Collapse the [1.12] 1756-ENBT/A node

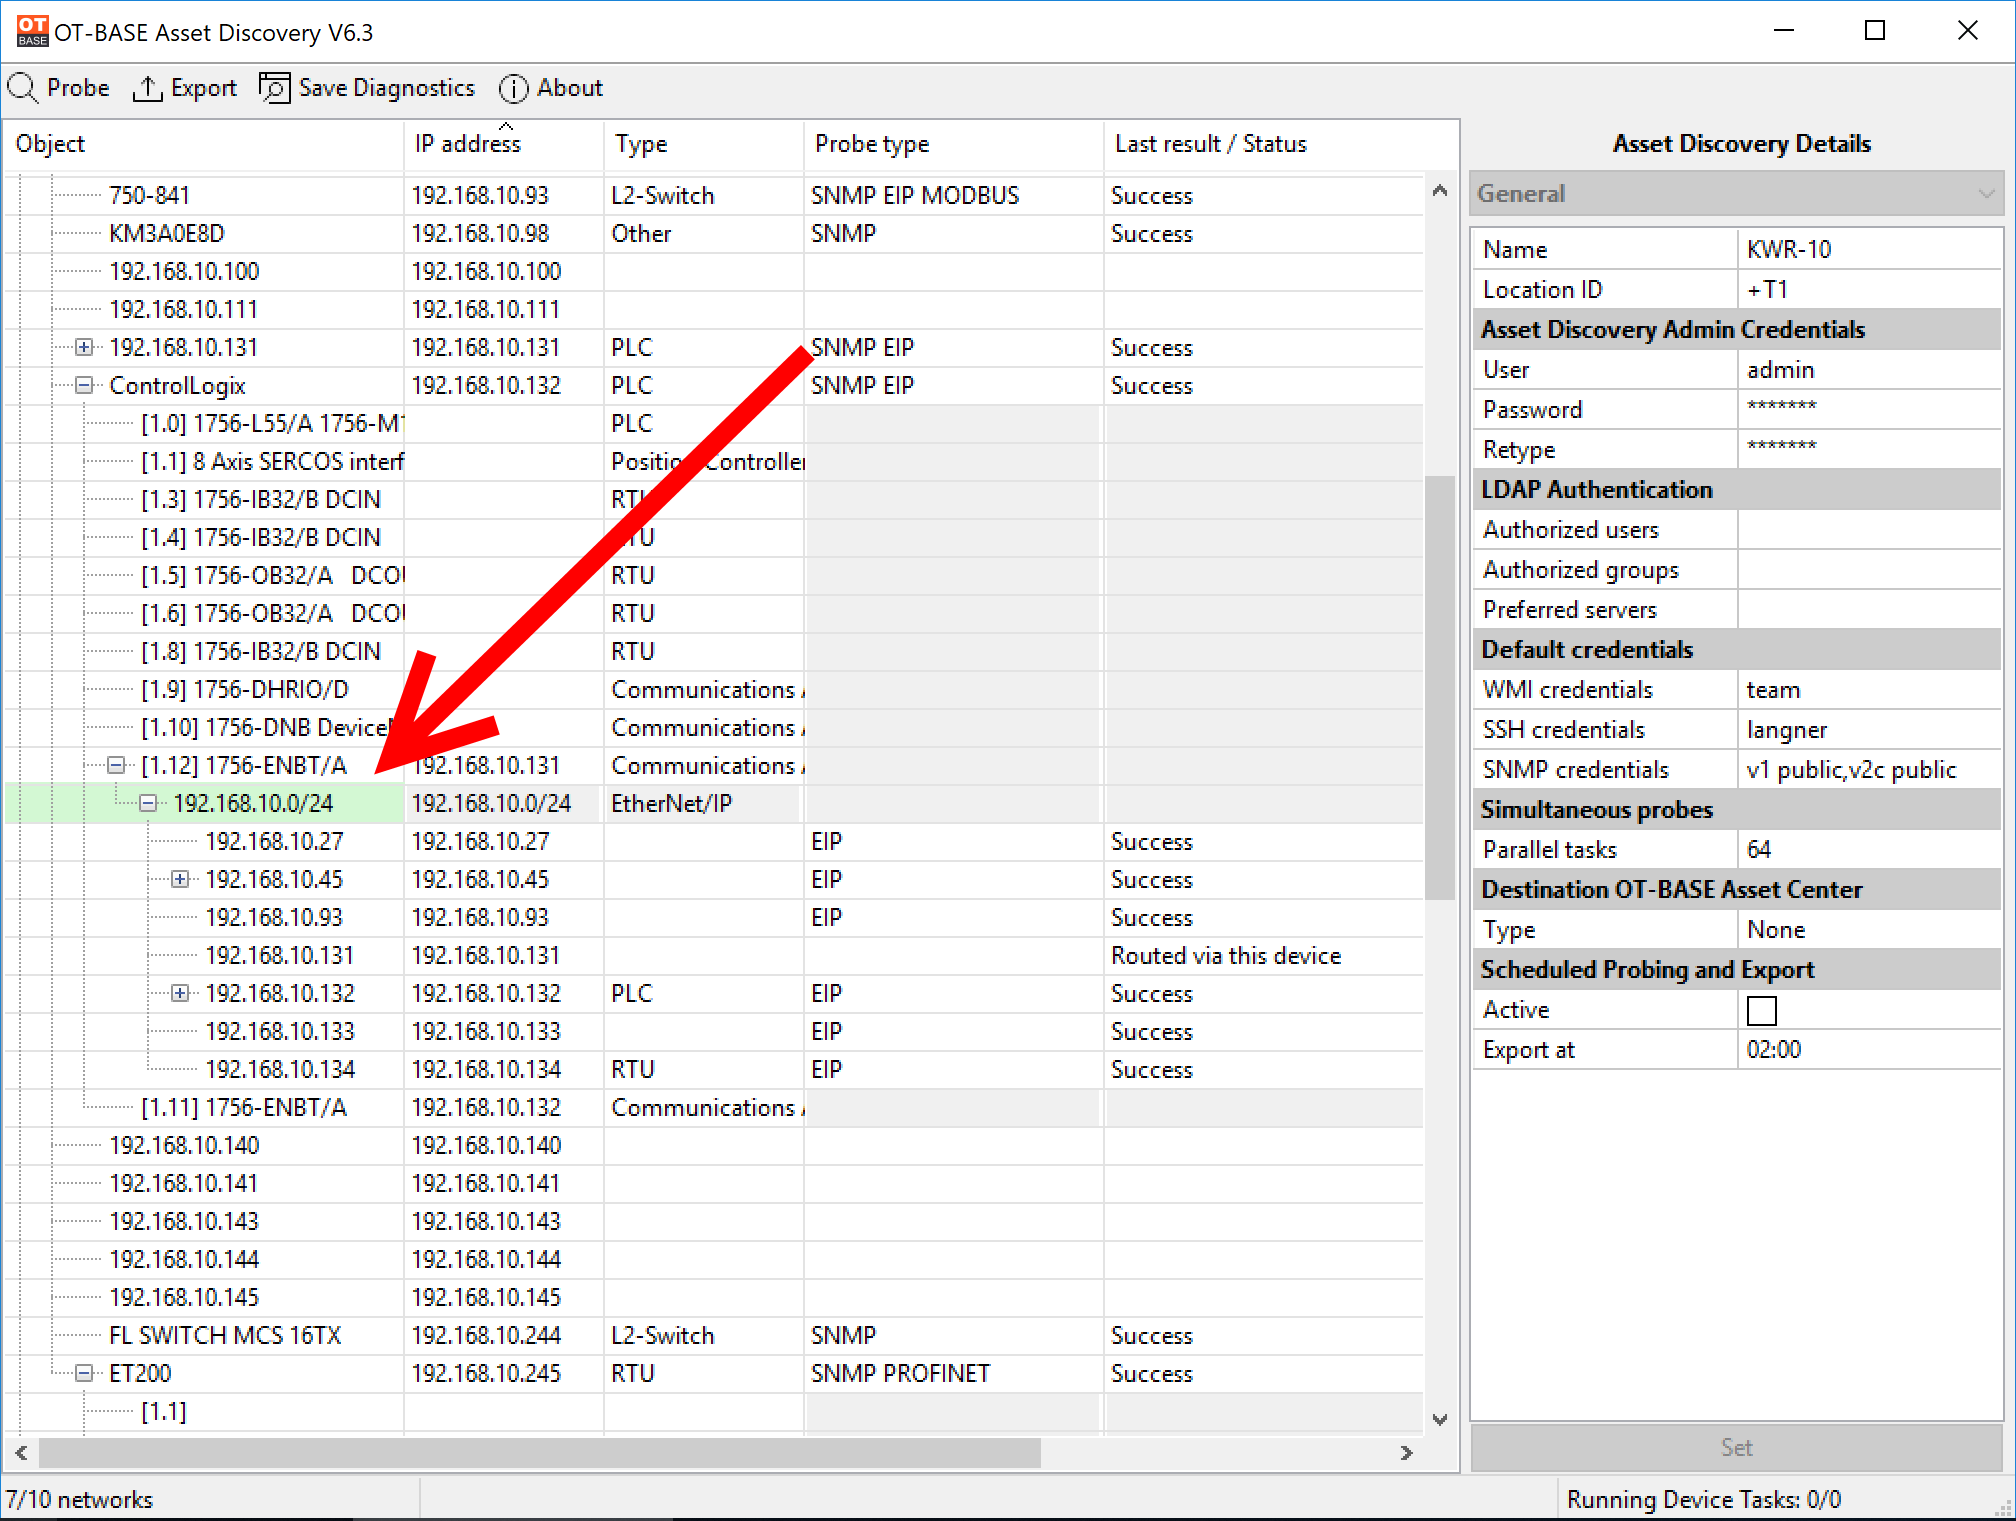(x=116, y=765)
